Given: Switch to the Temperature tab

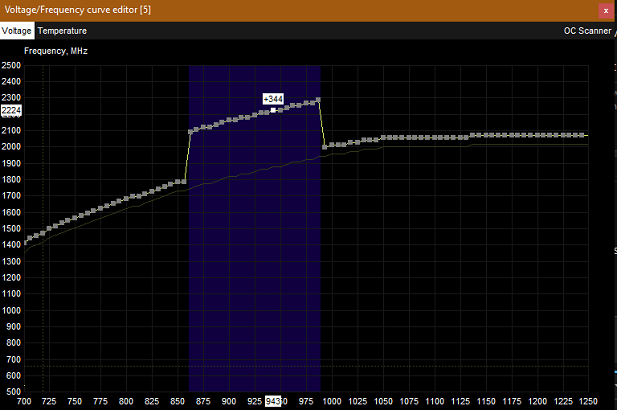Looking at the screenshot, I should [62, 31].
